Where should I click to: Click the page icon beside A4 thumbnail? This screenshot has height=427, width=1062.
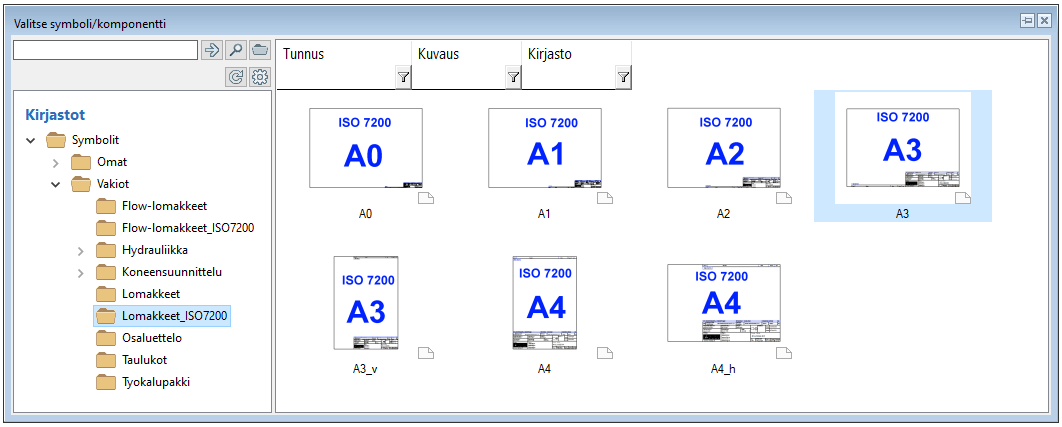605,352
